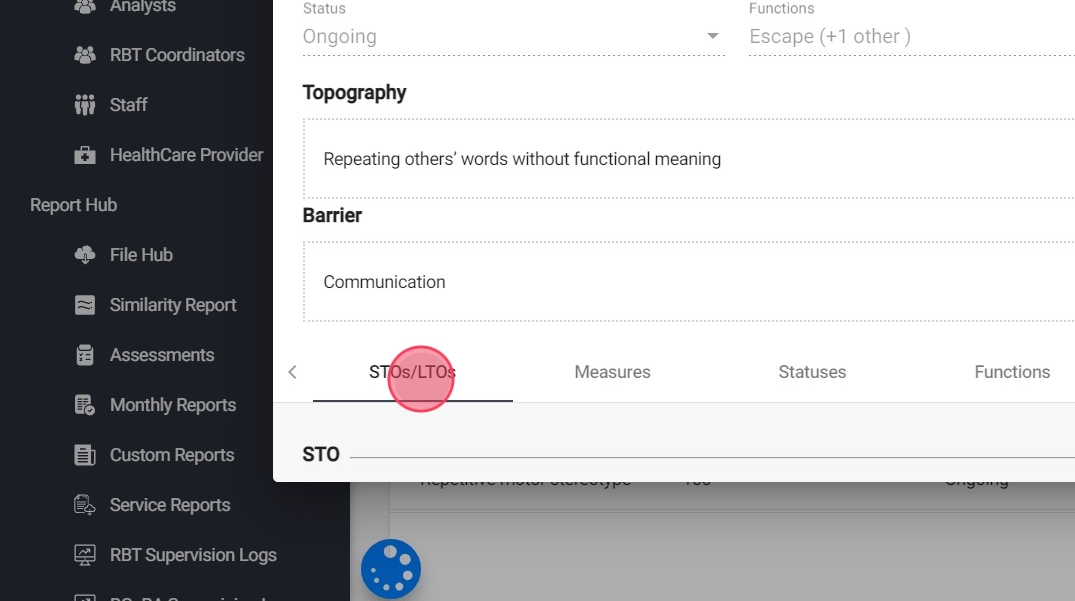Click the Custom Reports icon

(x=85, y=455)
